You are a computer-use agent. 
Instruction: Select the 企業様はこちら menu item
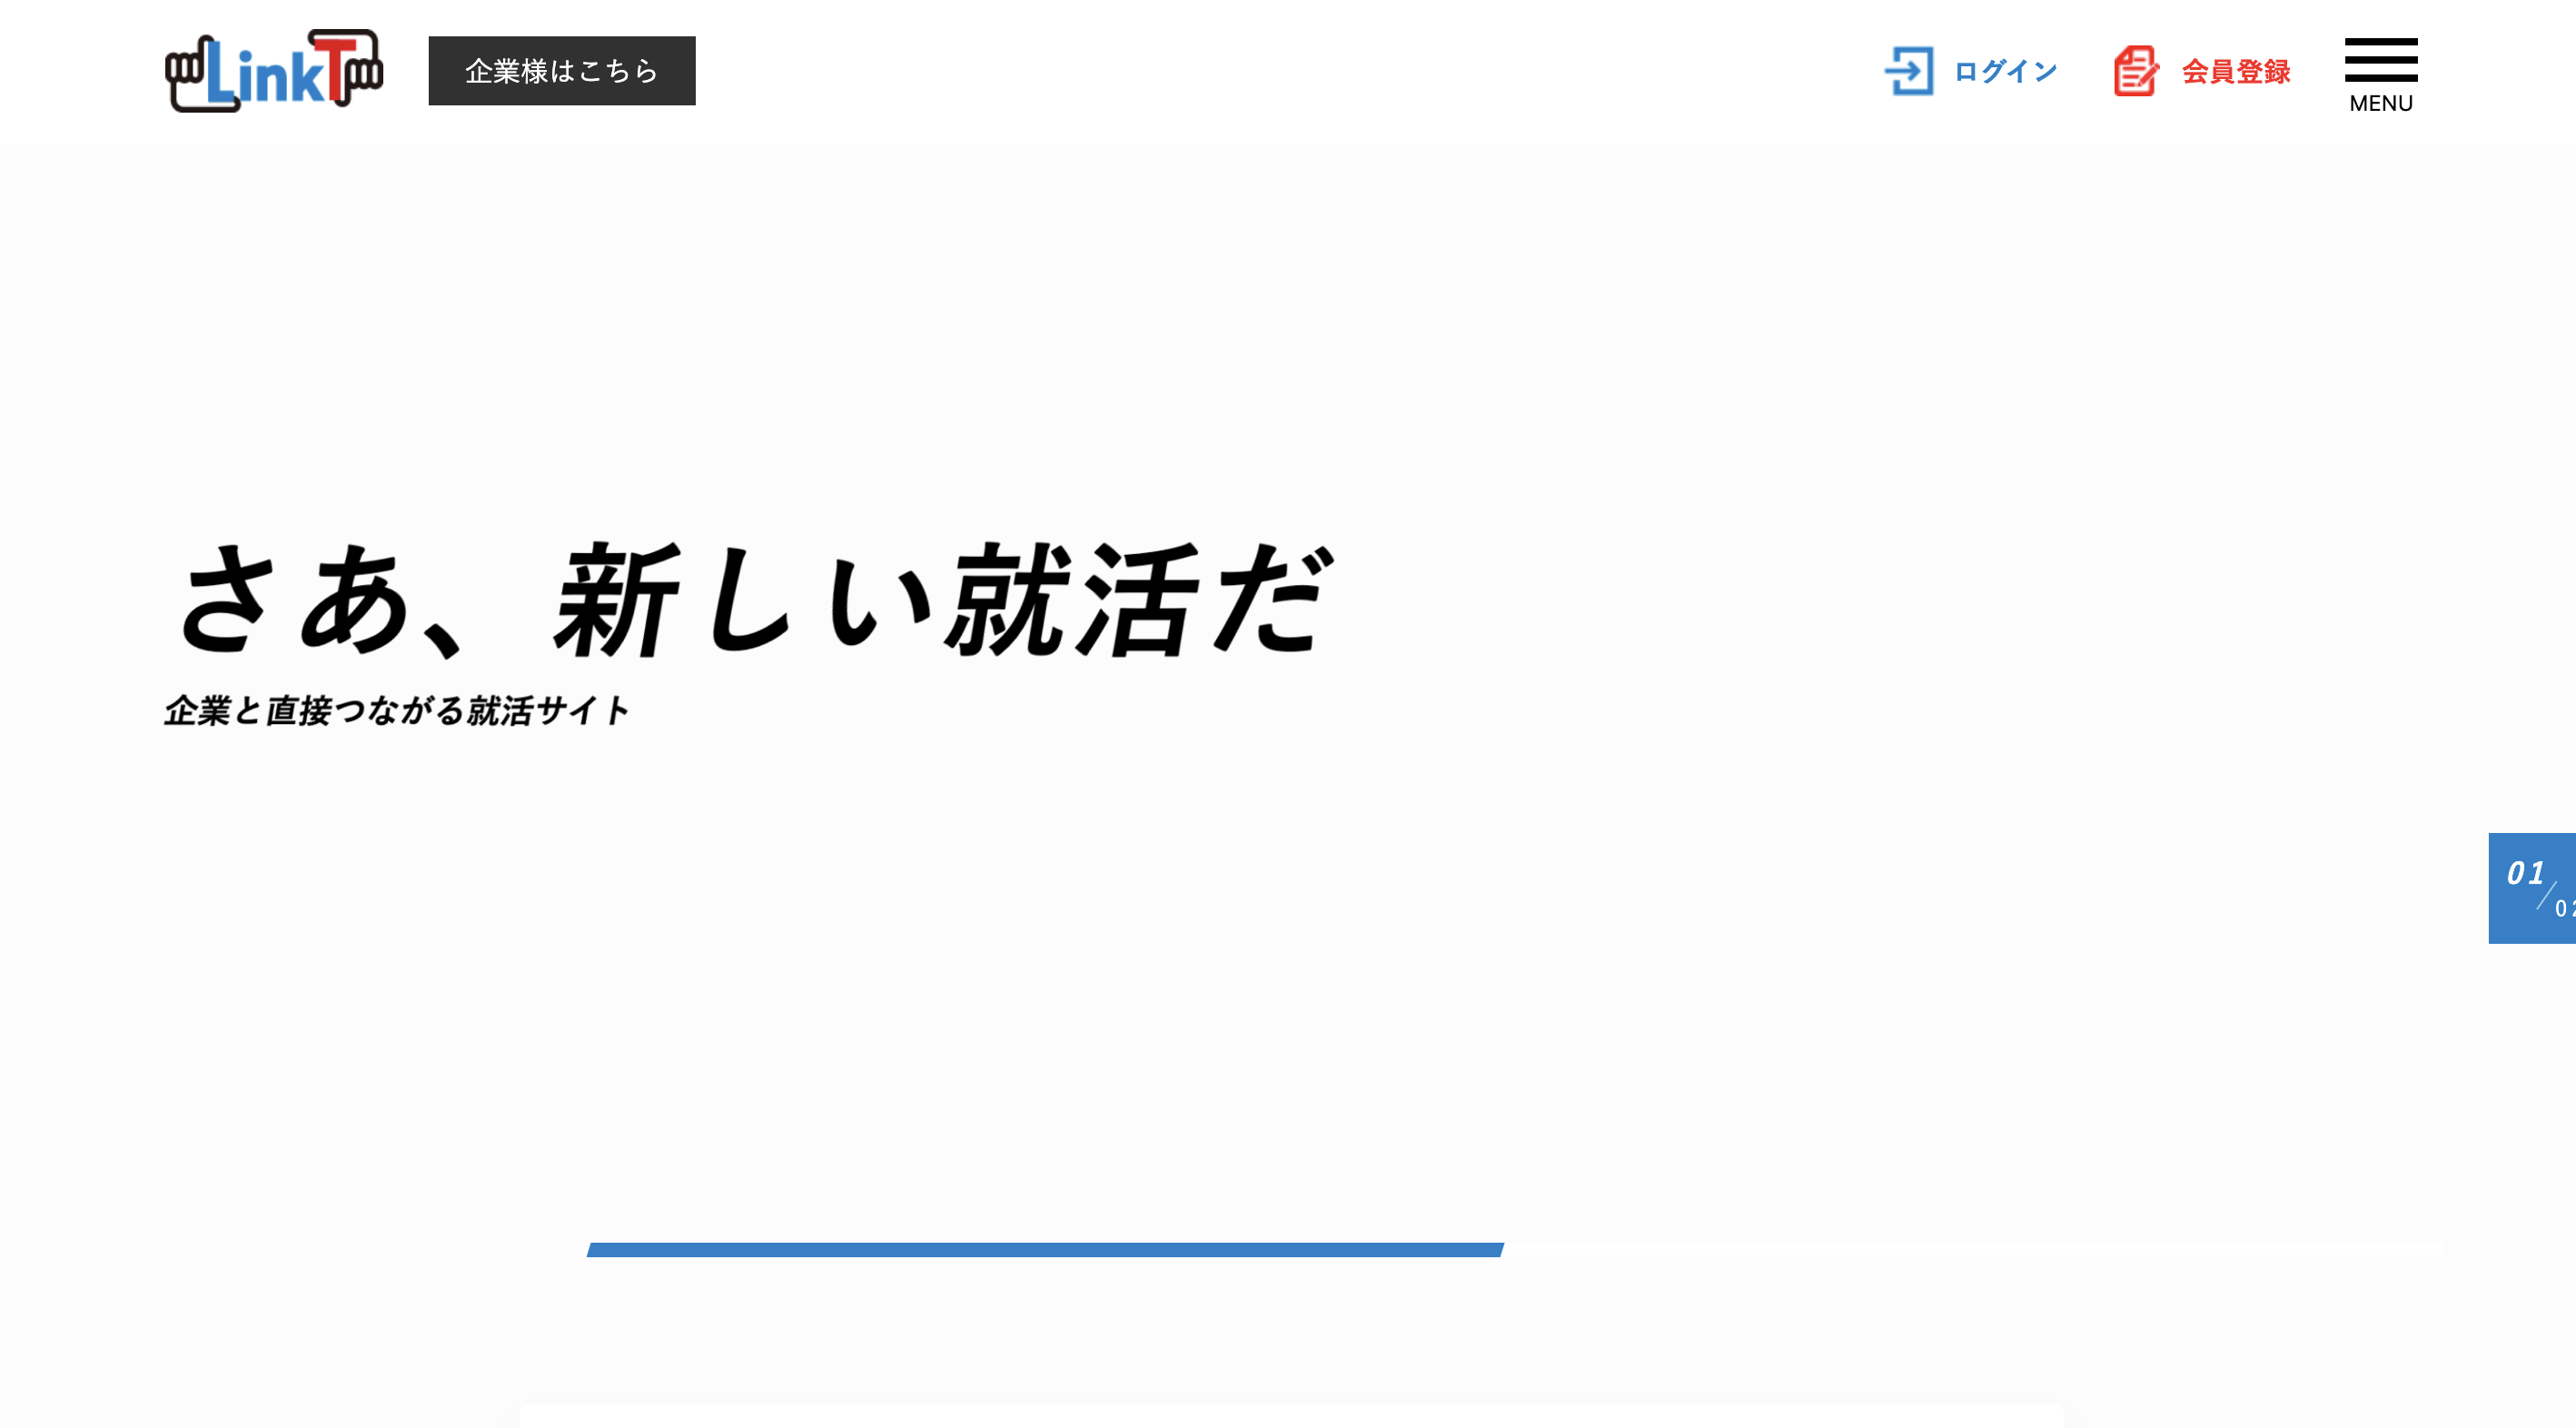pyautogui.click(x=561, y=70)
